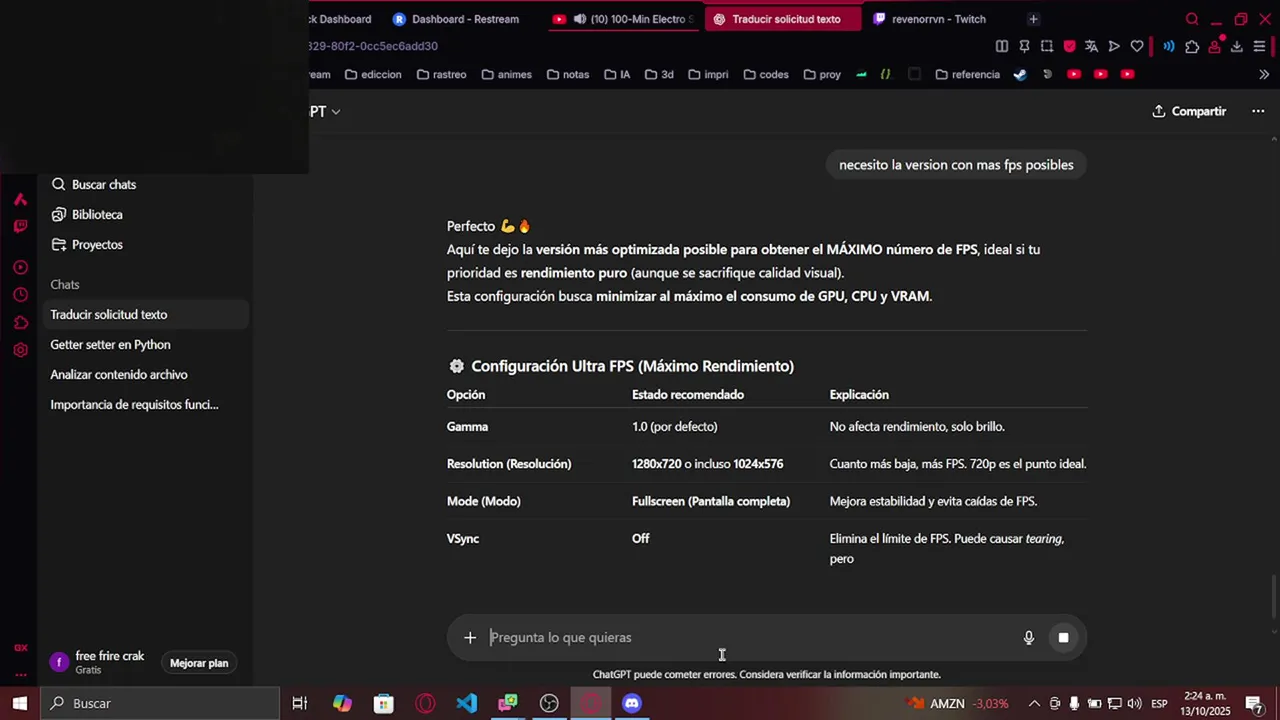The width and height of the screenshot is (1280, 720).
Task: Open the Easy Setup lines icon
Action: [x=1260, y=46]
